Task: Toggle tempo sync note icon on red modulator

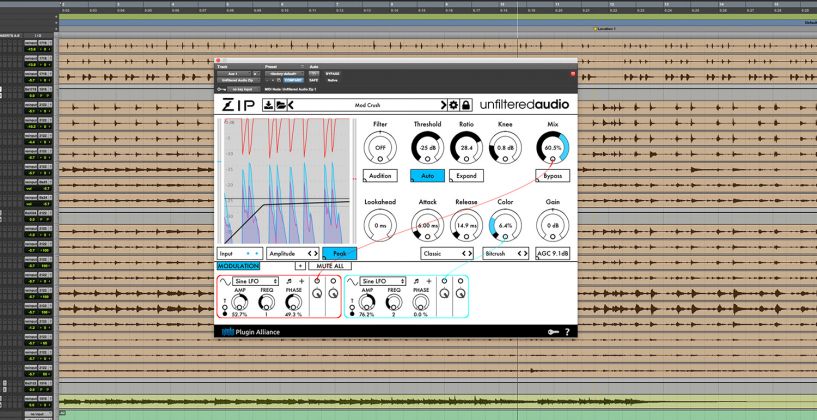Action: tap(289, 281)
